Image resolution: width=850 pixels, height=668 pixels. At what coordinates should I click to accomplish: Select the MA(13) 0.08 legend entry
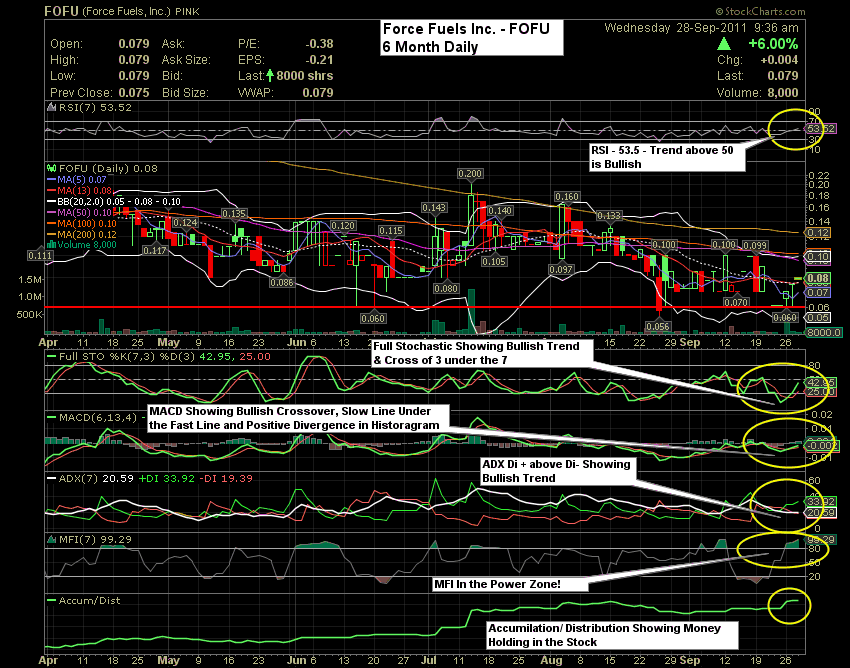(79, 190)
